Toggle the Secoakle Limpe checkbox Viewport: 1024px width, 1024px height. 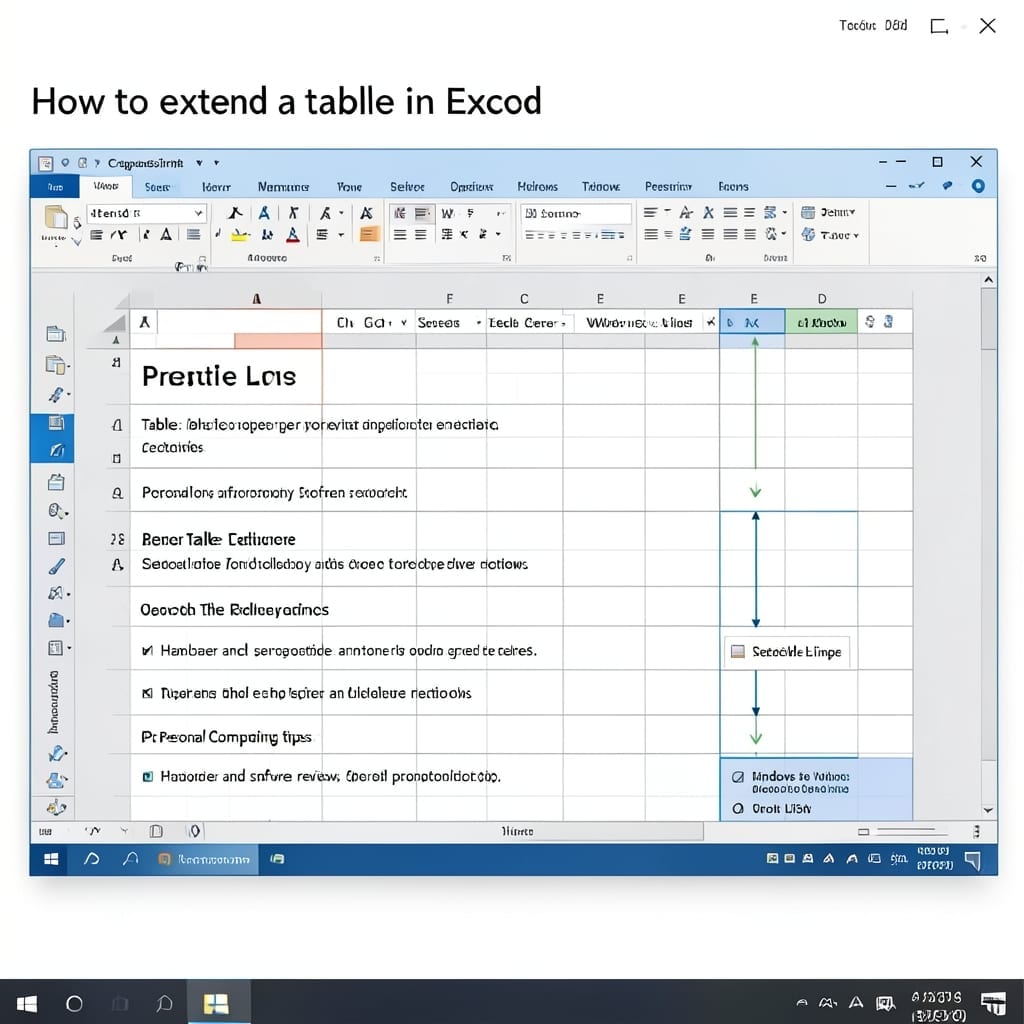(738, 651)
